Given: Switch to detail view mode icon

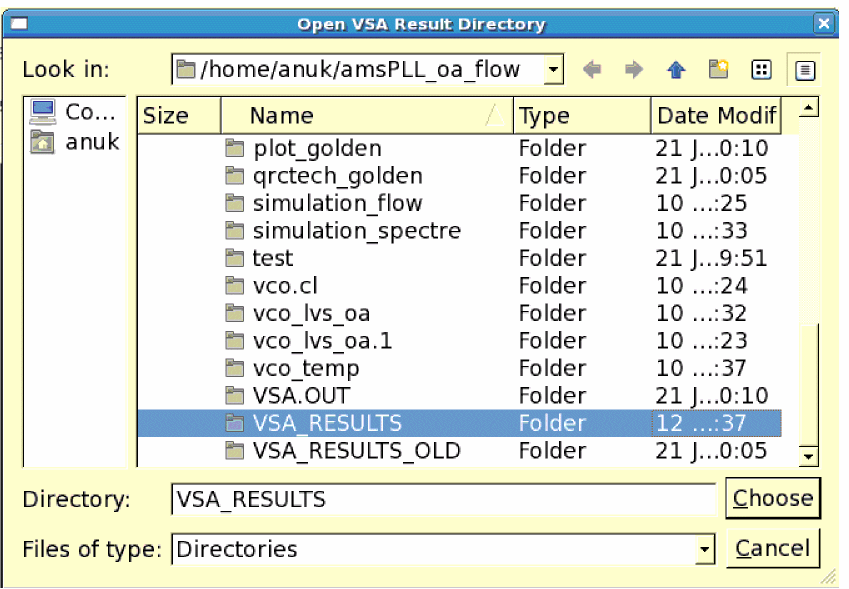Looking at the screenshot, I should (803, 69).
